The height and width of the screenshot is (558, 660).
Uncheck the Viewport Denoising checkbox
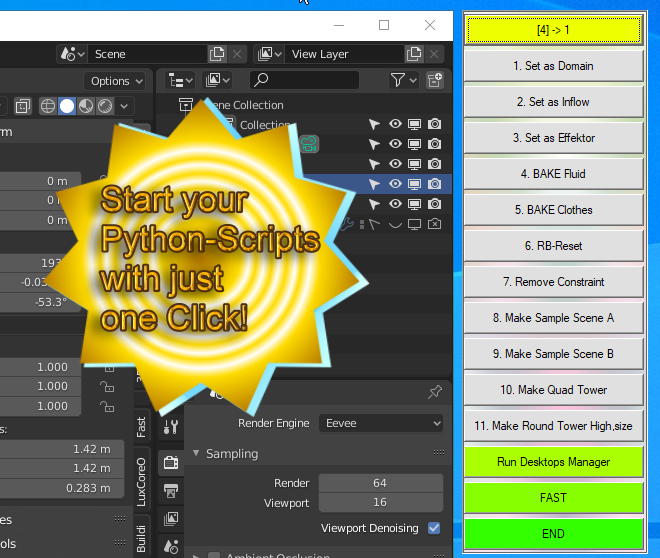click(x=434, y=528)
